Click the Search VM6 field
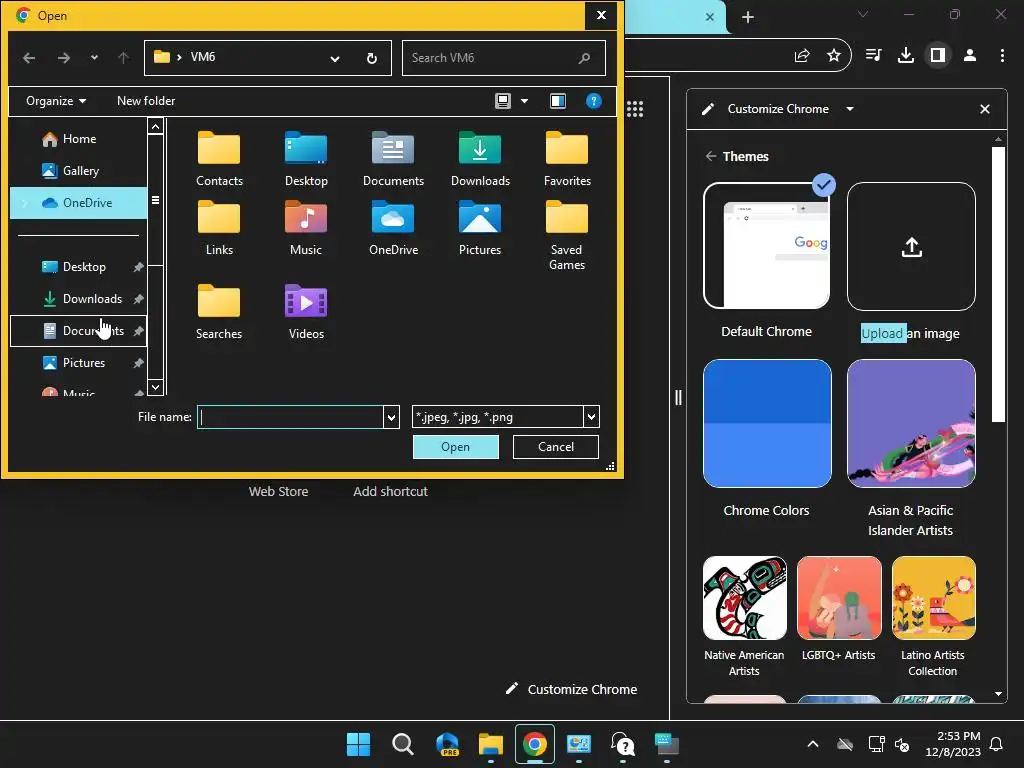This screenshot has width=1024, height=768. [x=504, y=58]
